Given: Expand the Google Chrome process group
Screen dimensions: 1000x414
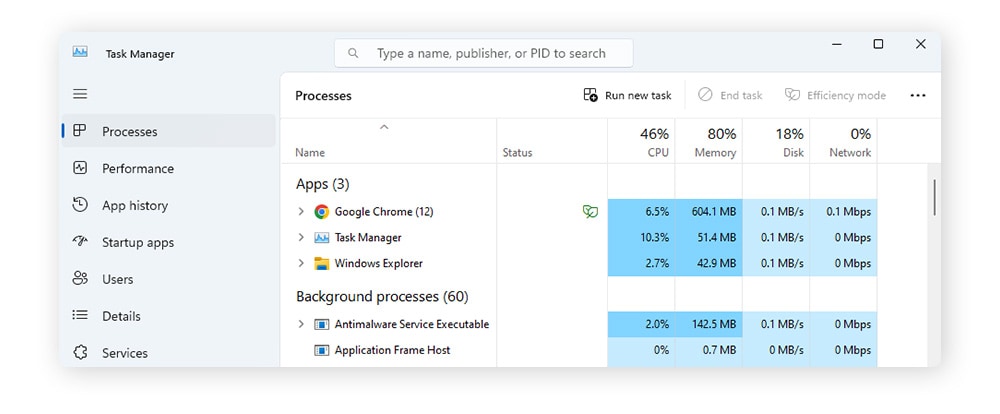Looking at the screenshot, I should 301,211.
